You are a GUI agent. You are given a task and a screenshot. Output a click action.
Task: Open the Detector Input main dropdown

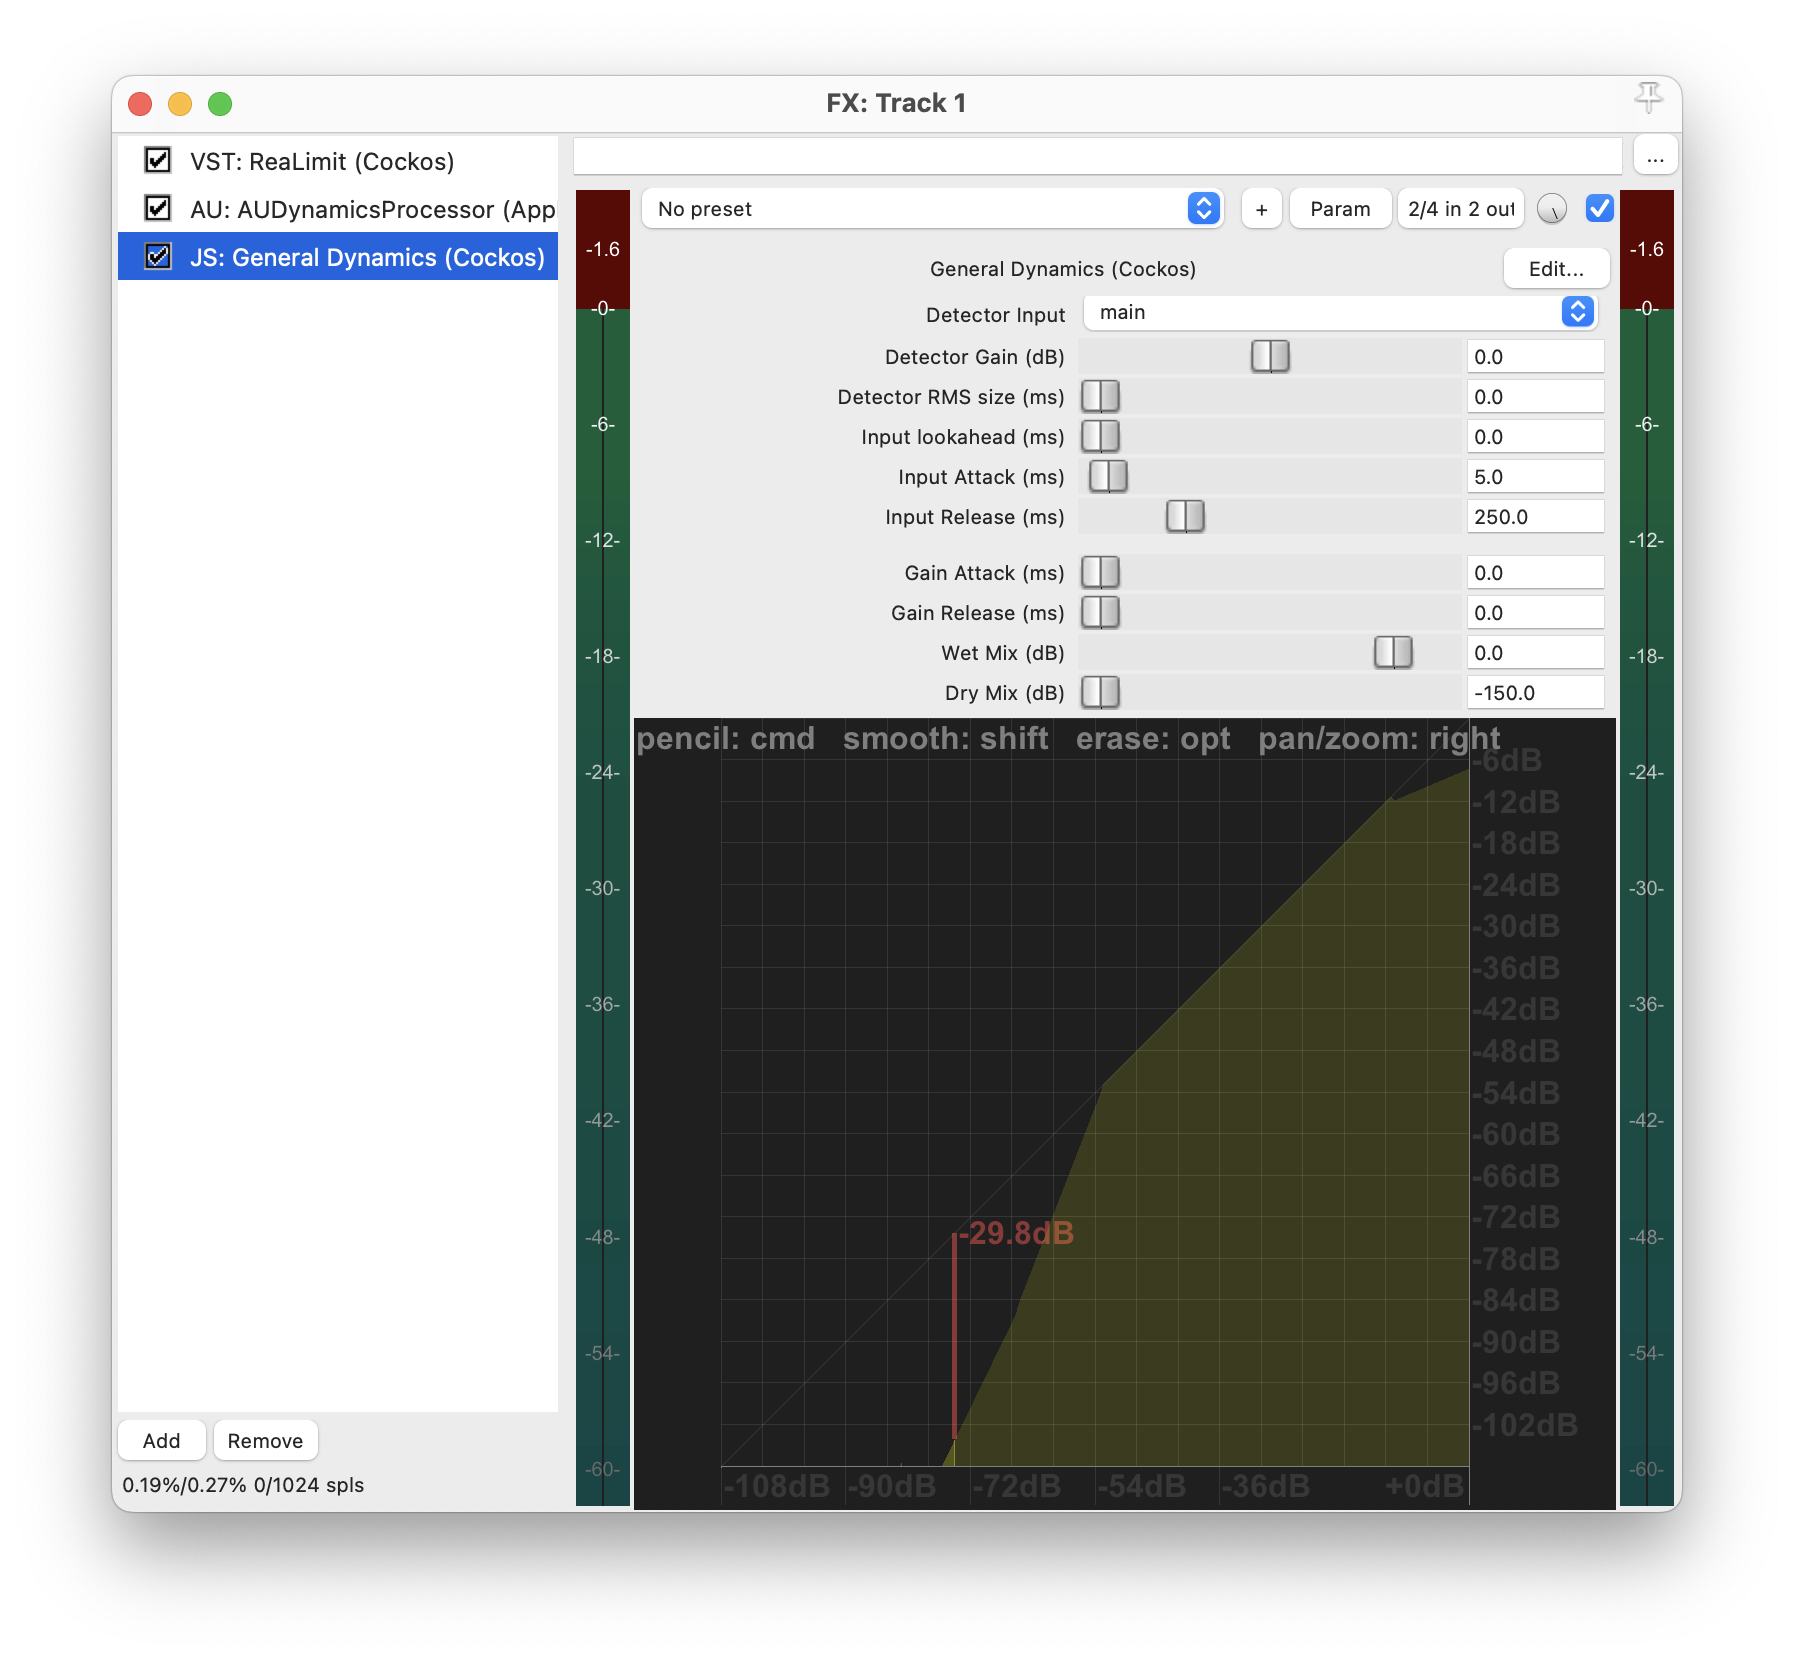tap(1340, 313)
